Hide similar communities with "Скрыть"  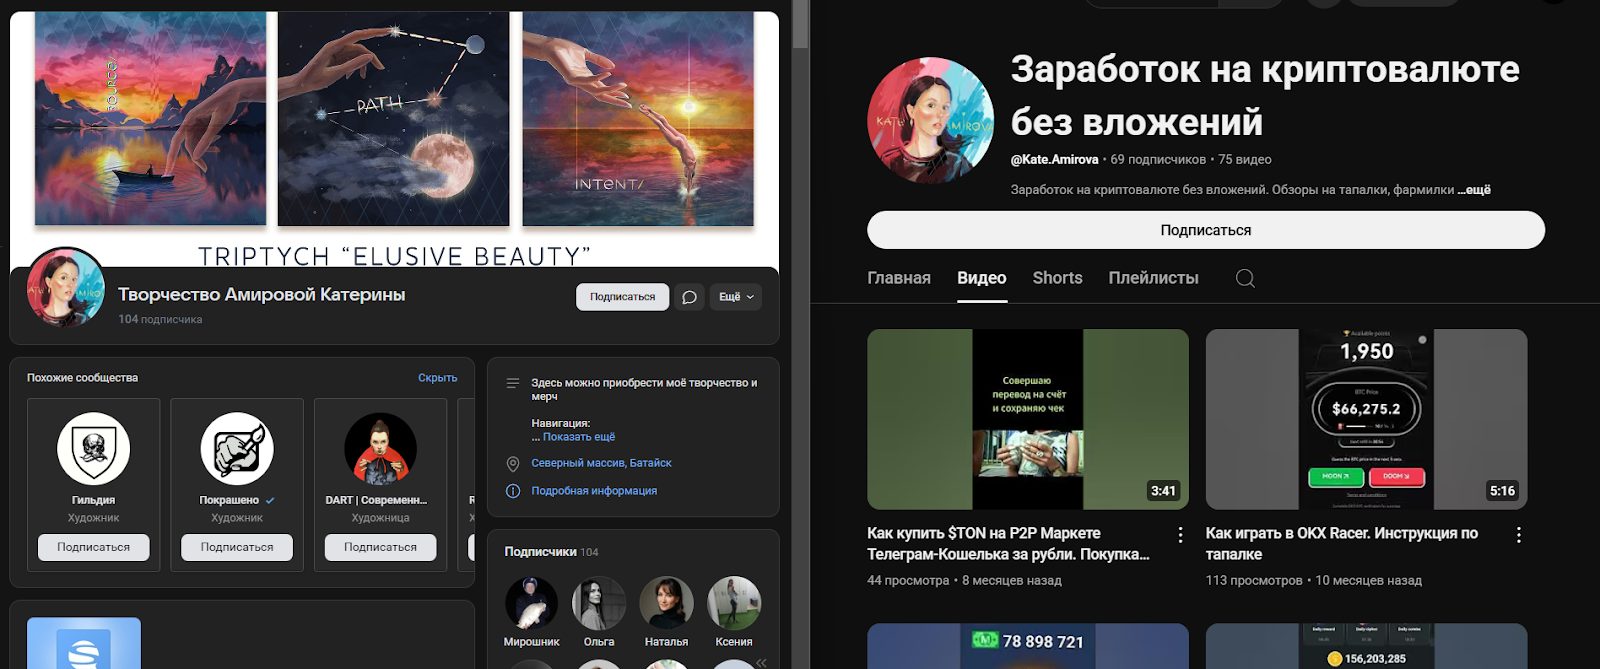pyautogui.click(x=437, y=378)
